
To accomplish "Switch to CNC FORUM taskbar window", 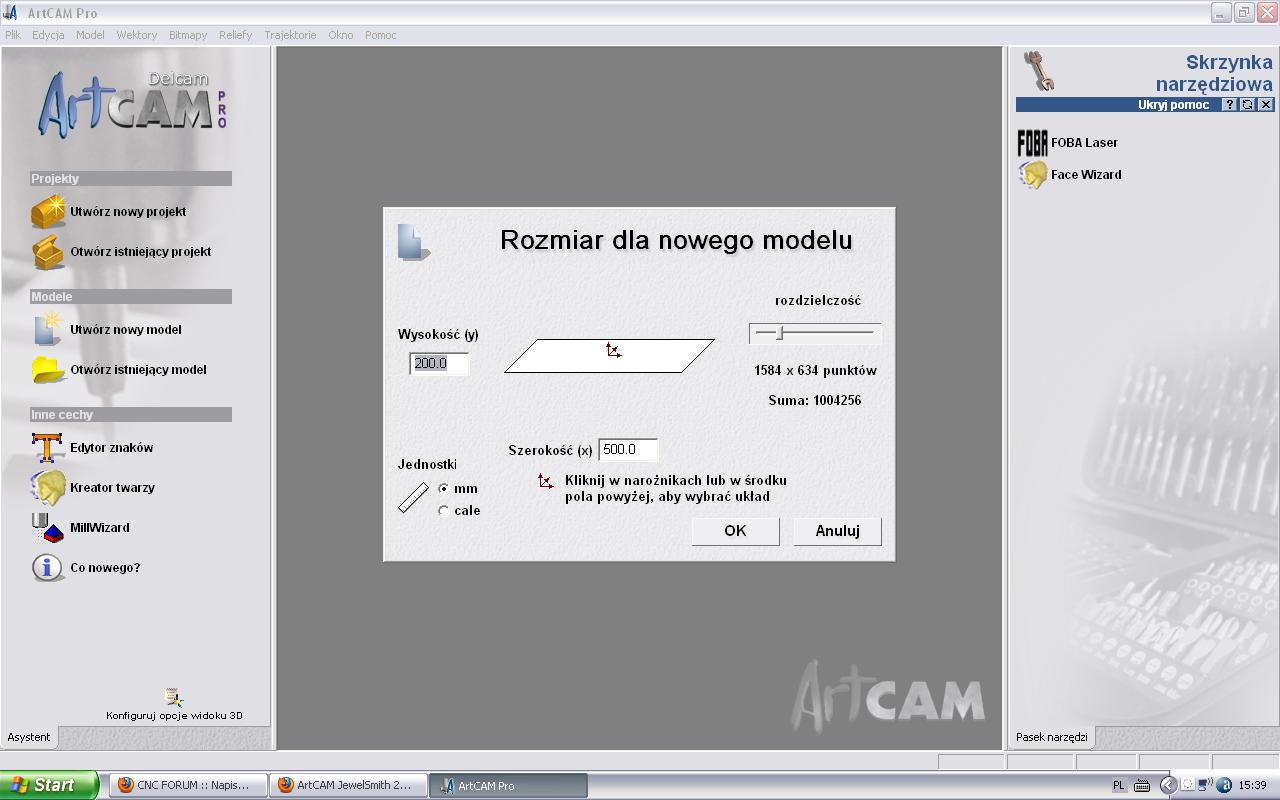I will pos(187,785).
